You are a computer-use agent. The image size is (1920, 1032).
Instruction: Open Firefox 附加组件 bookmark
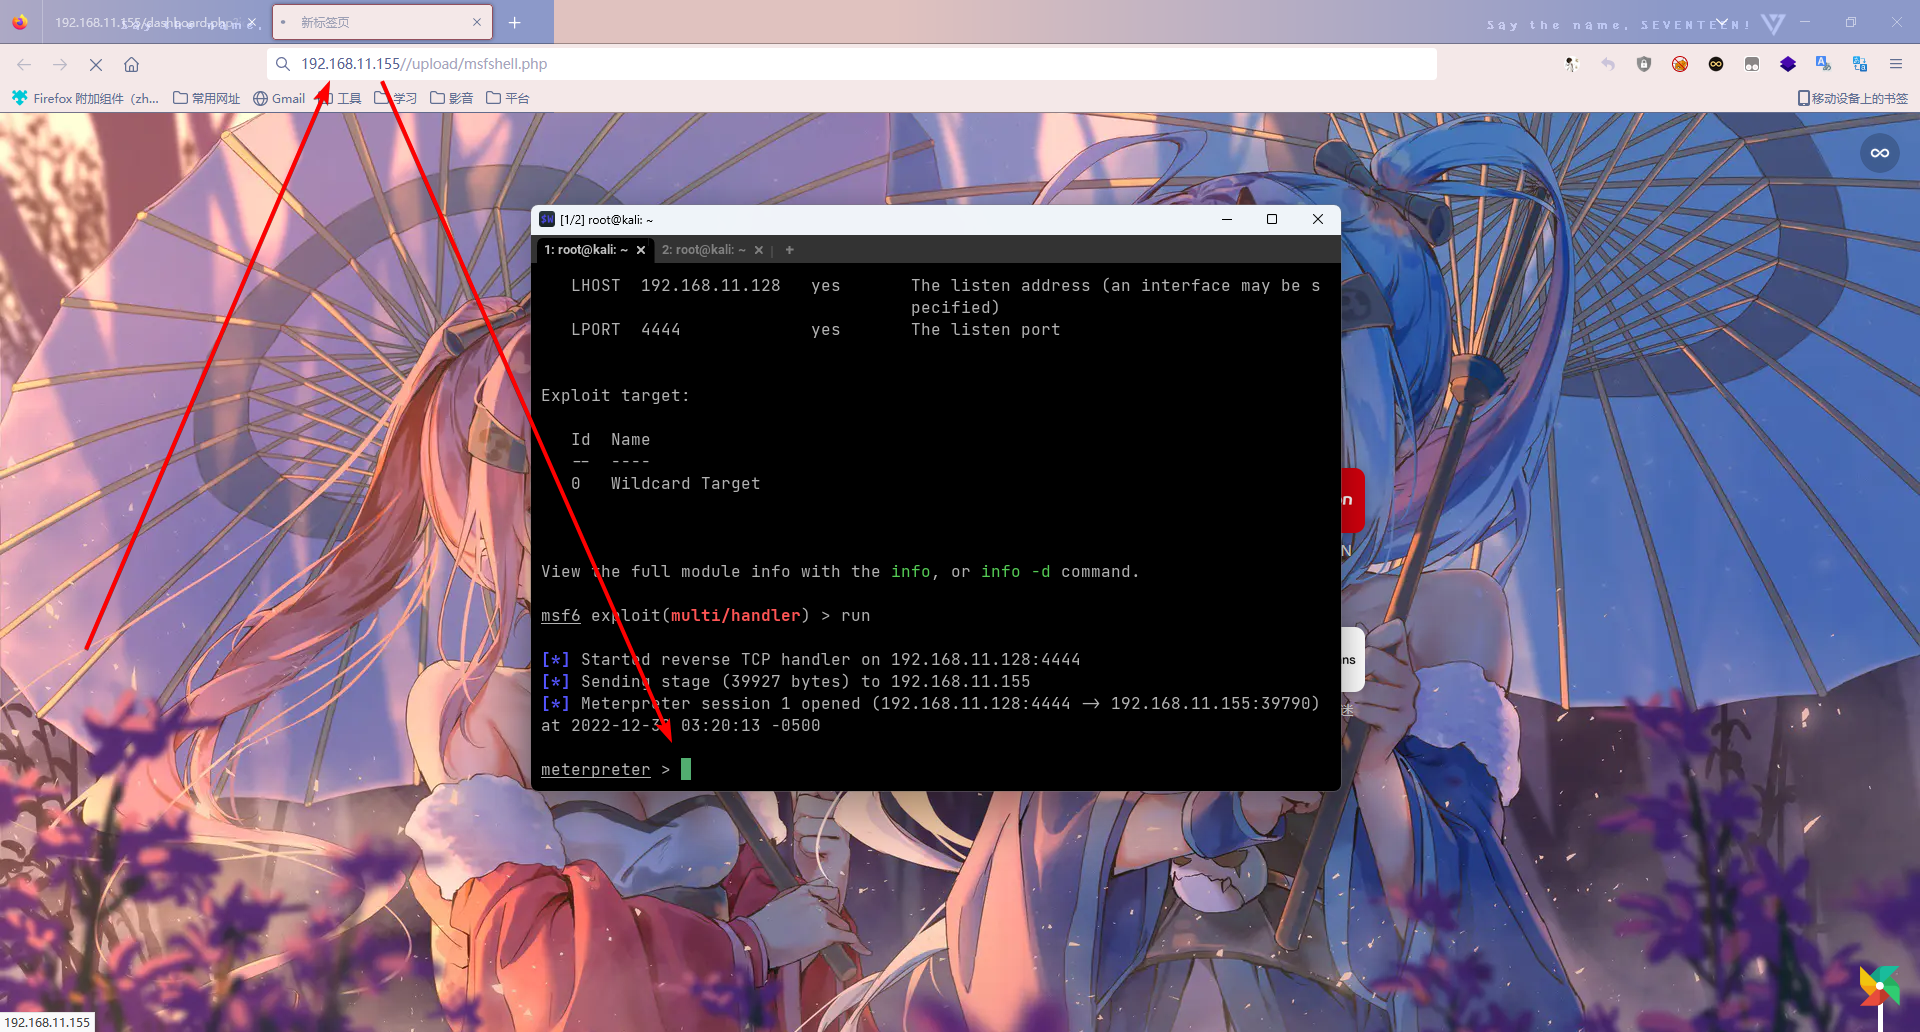pyautogui.click(x=86, y=98)
